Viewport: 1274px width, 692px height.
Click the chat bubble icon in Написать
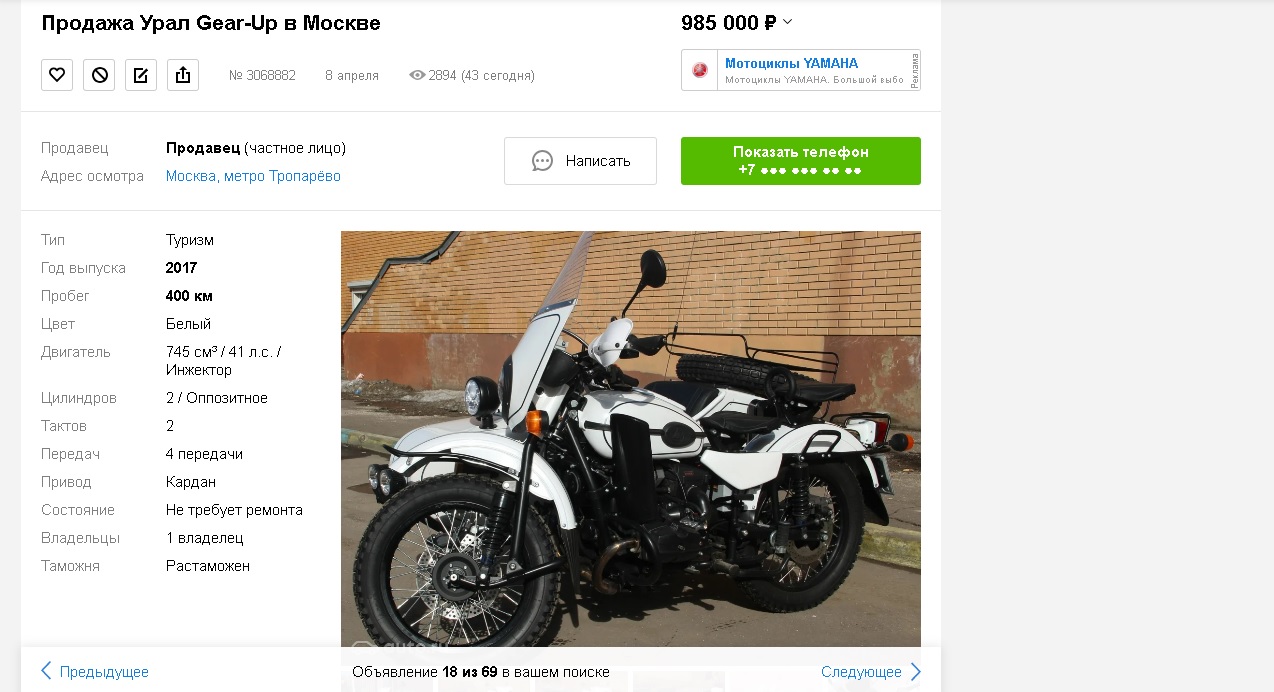542,161
